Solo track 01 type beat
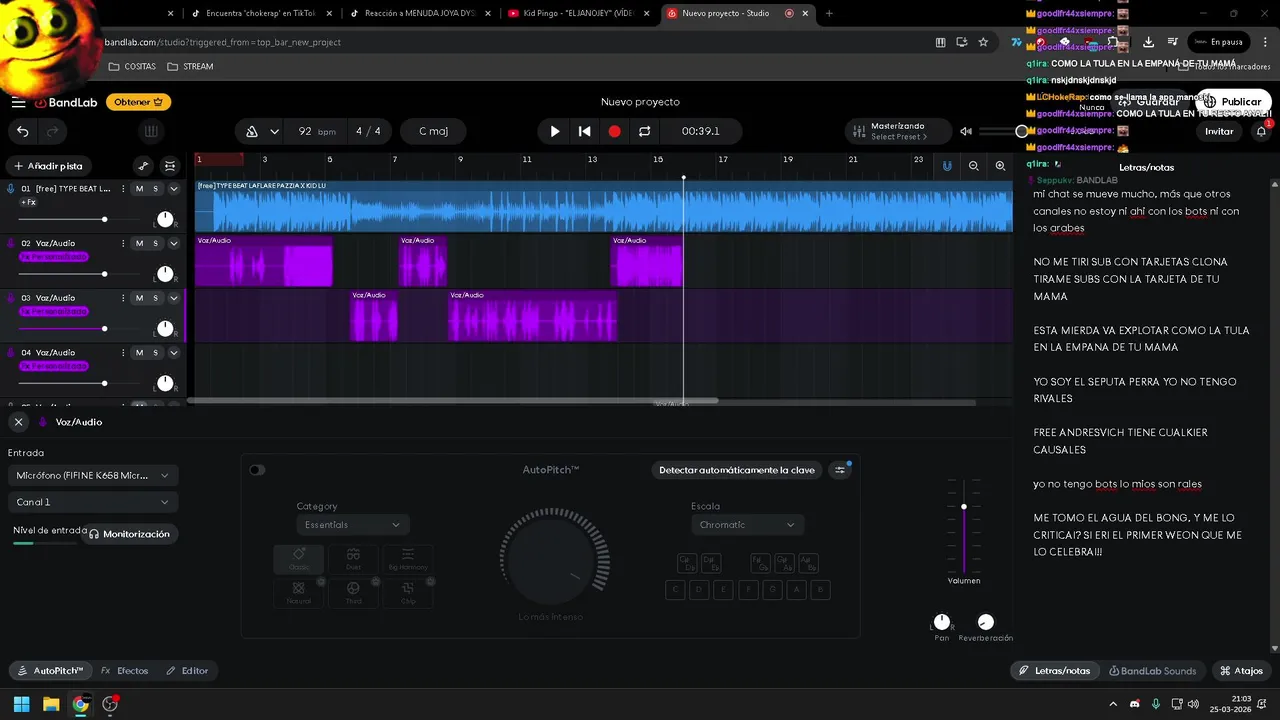This screenshot has width=1280, height=720. (x=156, y=189)
